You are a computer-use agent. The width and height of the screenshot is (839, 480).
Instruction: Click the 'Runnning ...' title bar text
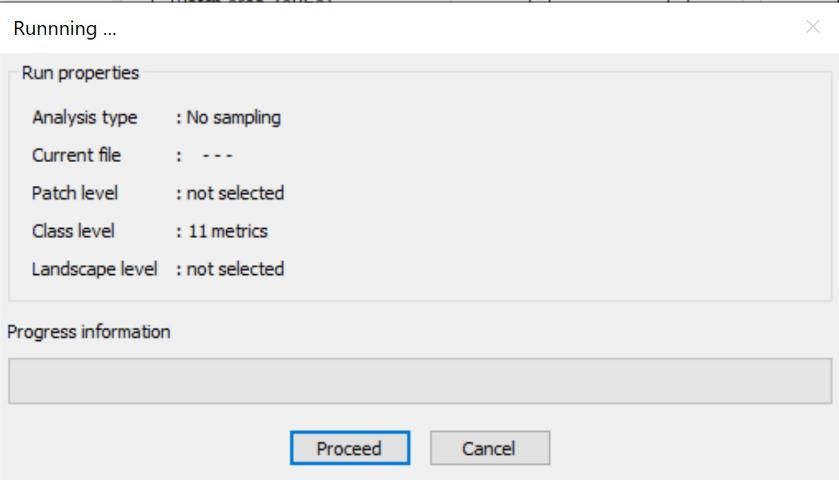[64, 28]
